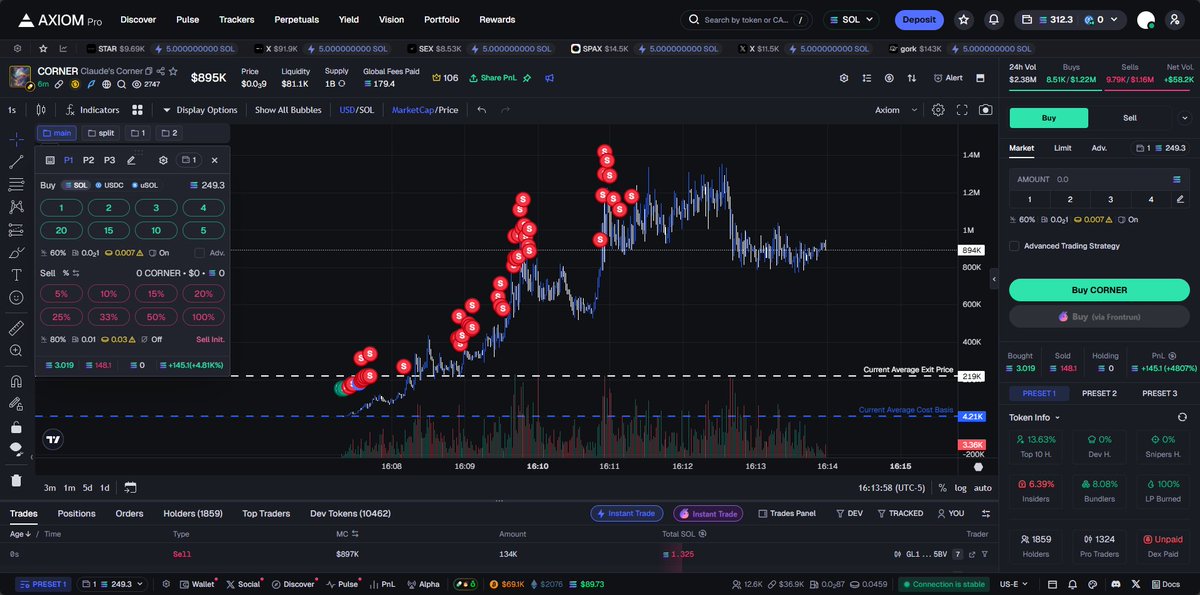This screenshot has width=1200, height=595.
Task: Open the chart settings gear
Action: point(938,110)
